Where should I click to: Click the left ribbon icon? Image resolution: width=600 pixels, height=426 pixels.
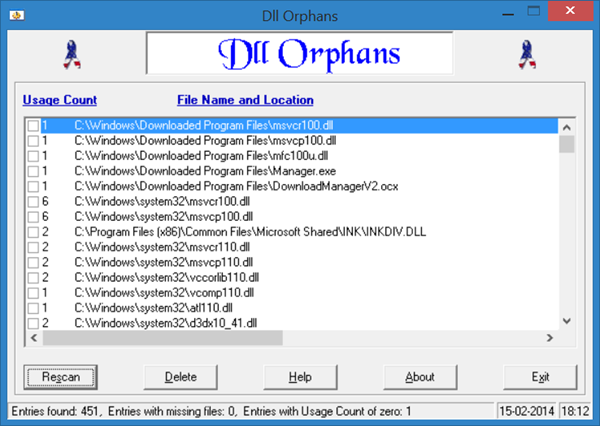pyautogui.click(x=72, y=54)
